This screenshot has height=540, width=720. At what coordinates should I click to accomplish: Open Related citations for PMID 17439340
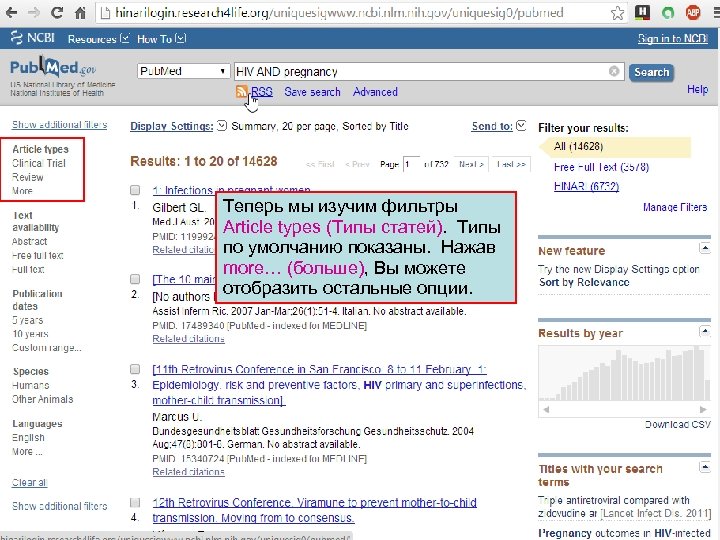tap(188, 339)
